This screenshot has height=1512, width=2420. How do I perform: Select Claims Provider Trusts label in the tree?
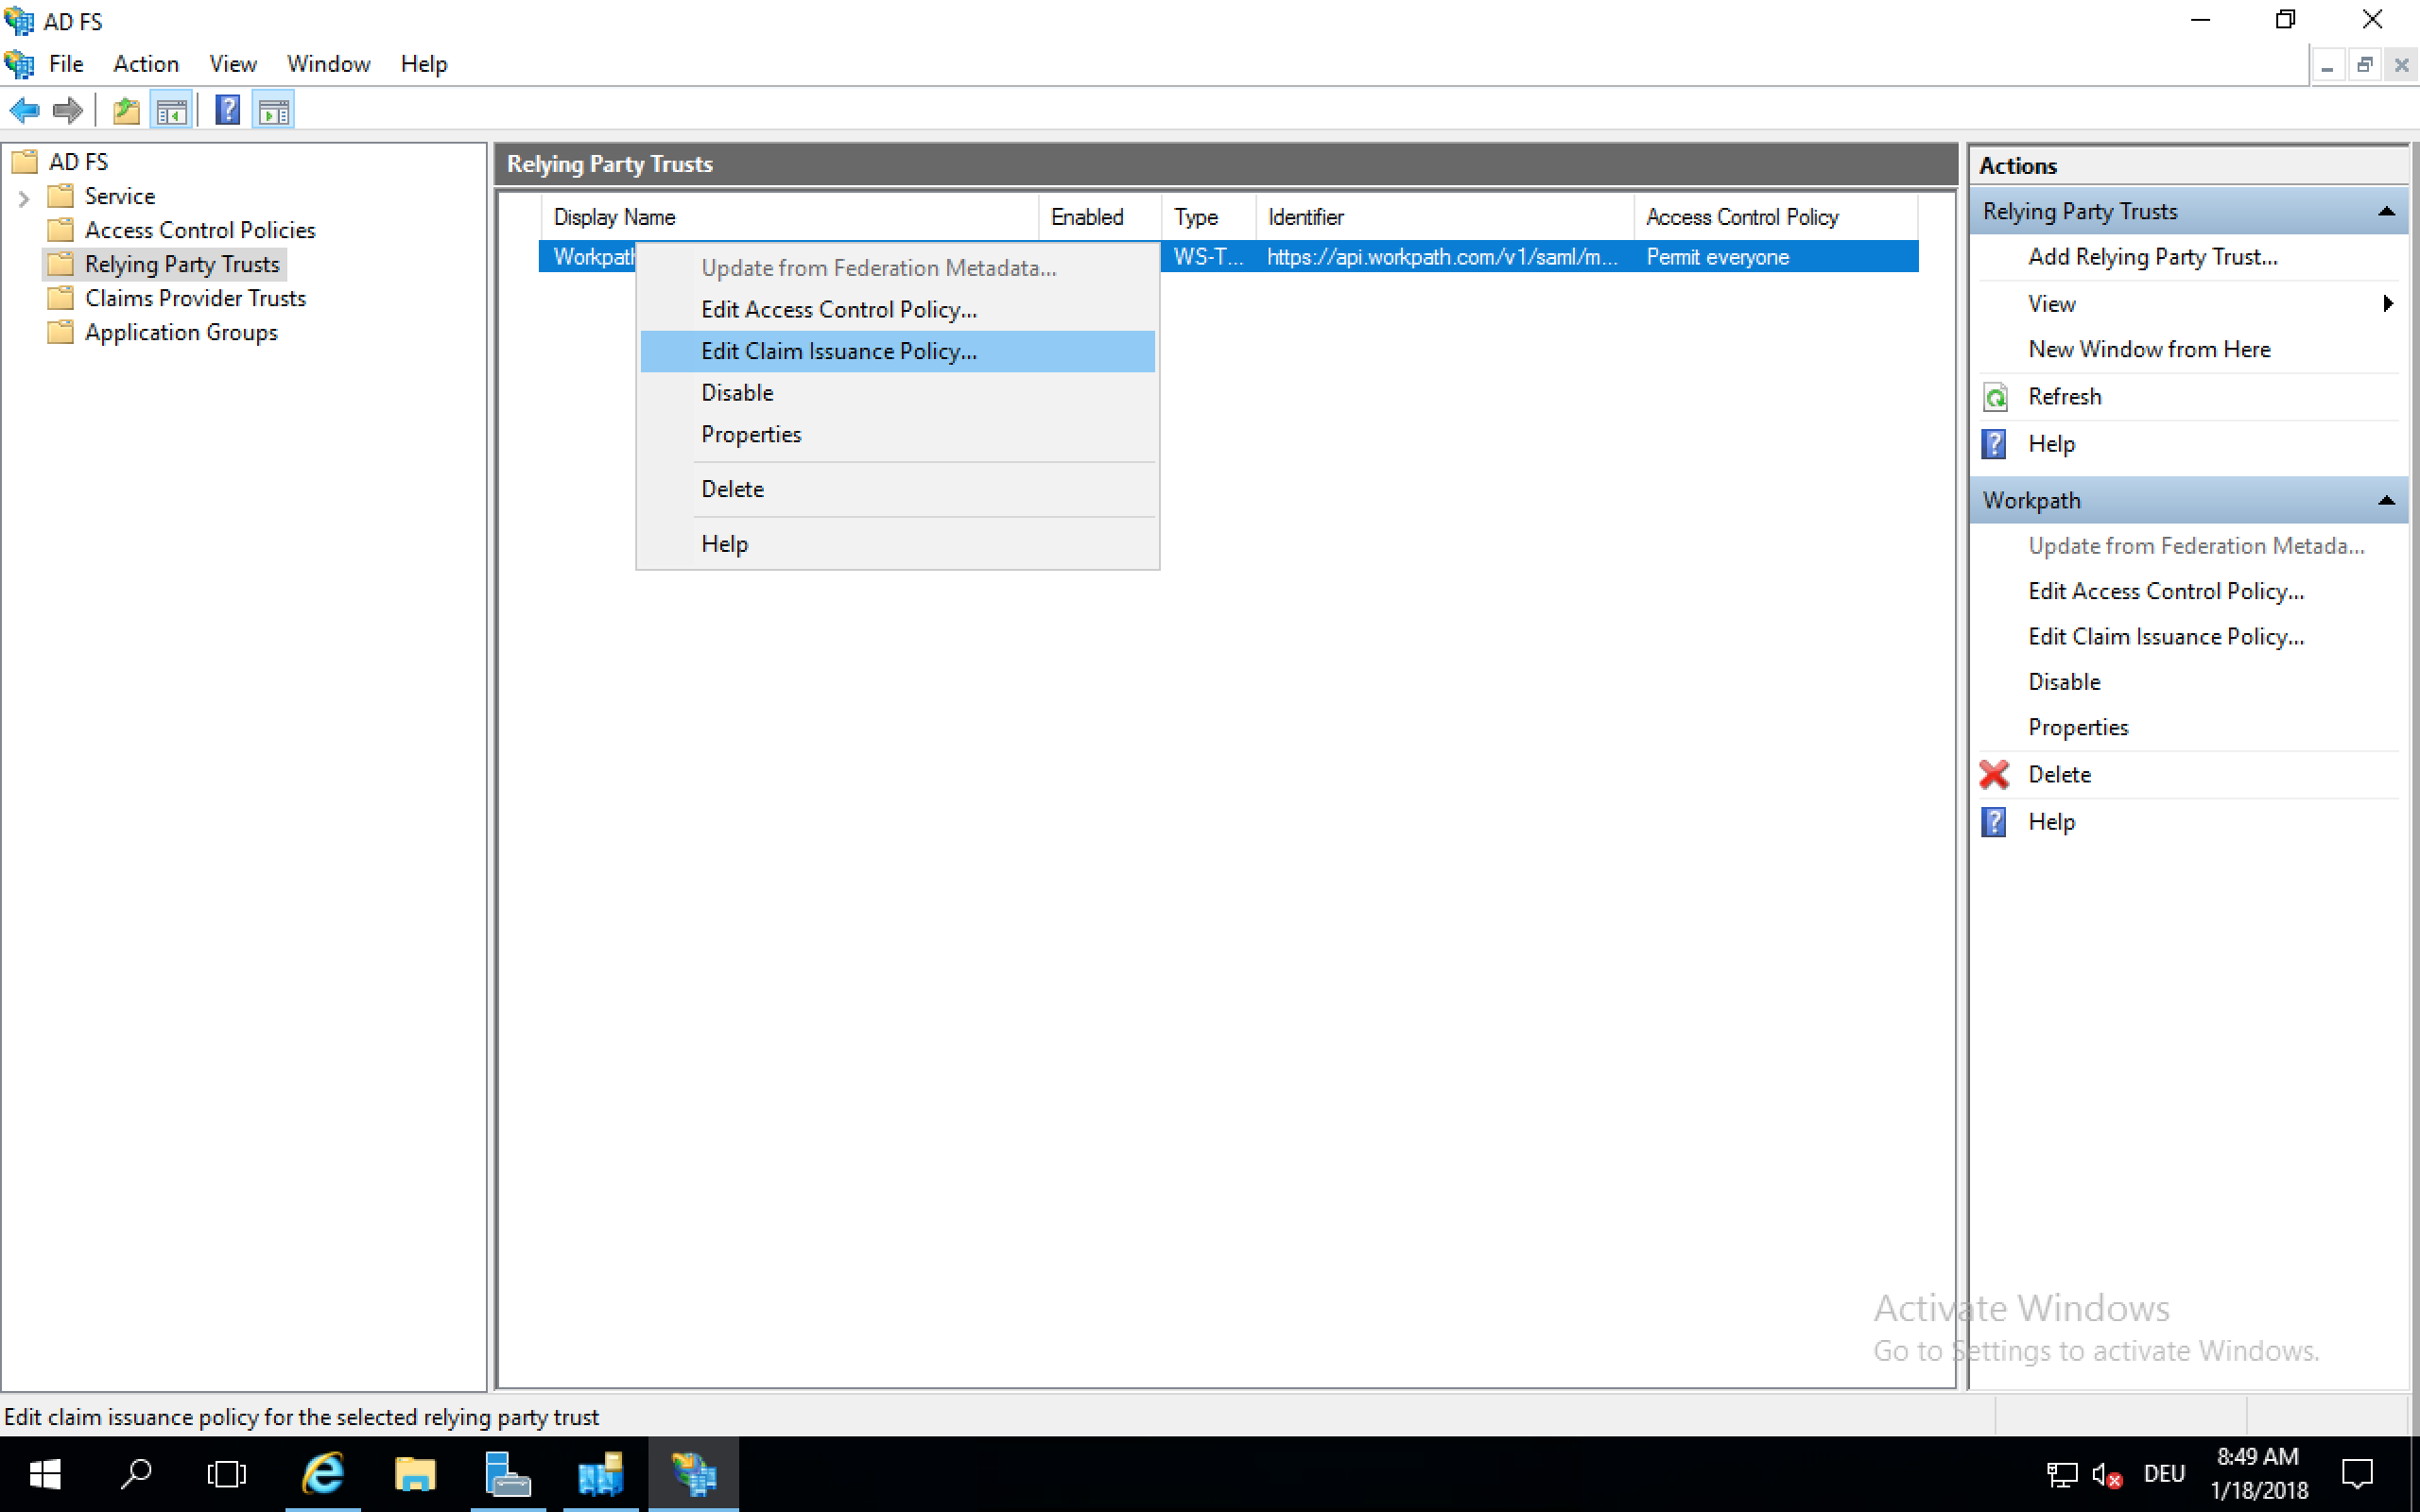tap(195, 298)
